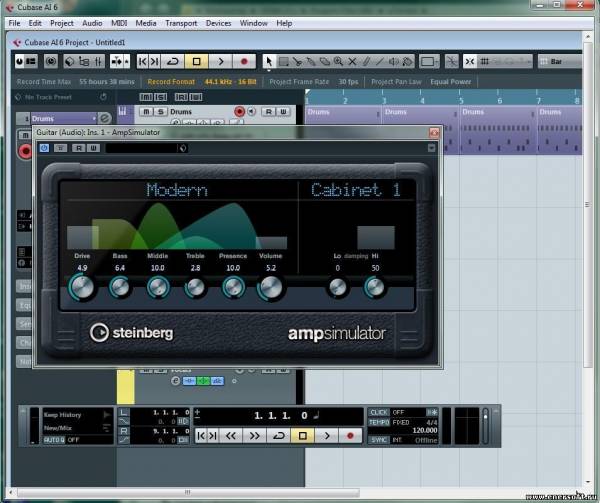Viewport: 600px width, 503px height.
Task: Click the Lo damping knob
Action: pyautogui.click(x=338, y=287)
